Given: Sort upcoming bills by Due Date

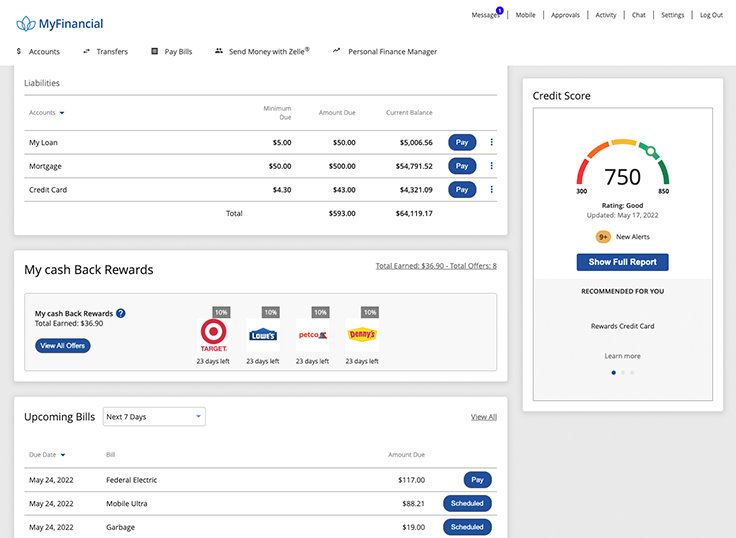Looking at the screenshot, I should coord(47,455).
